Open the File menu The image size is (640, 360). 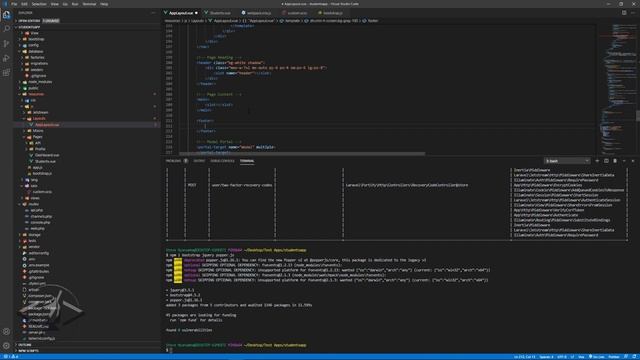(14, 4)
